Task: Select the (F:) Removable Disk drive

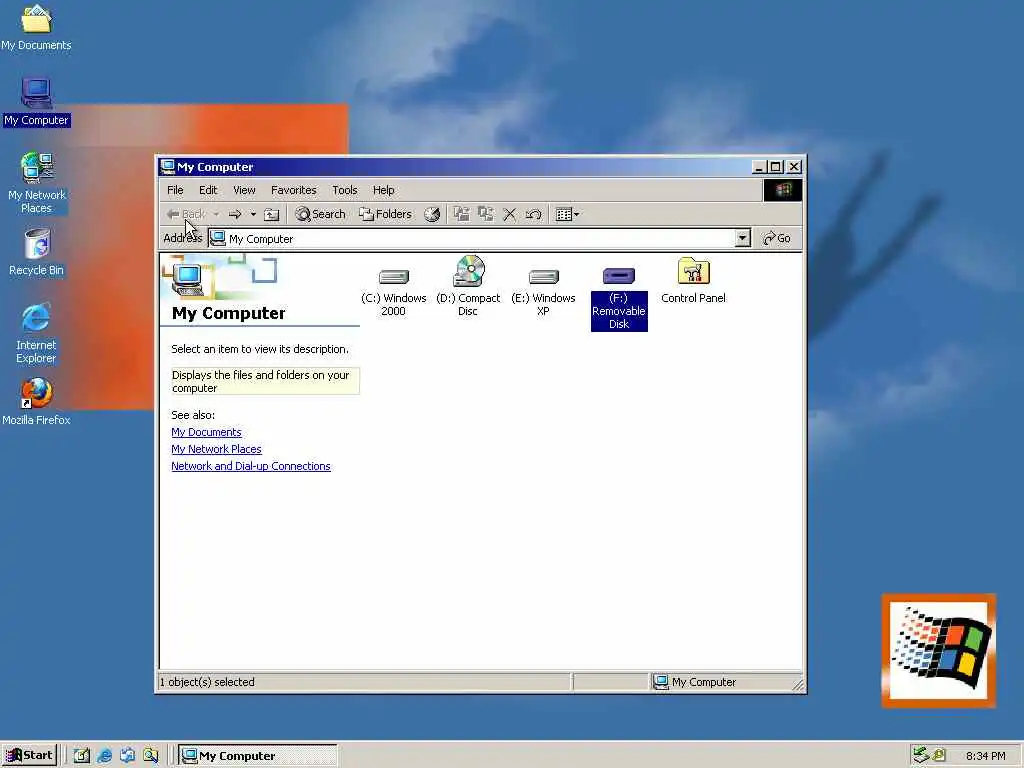Action: tap(618, 298)
